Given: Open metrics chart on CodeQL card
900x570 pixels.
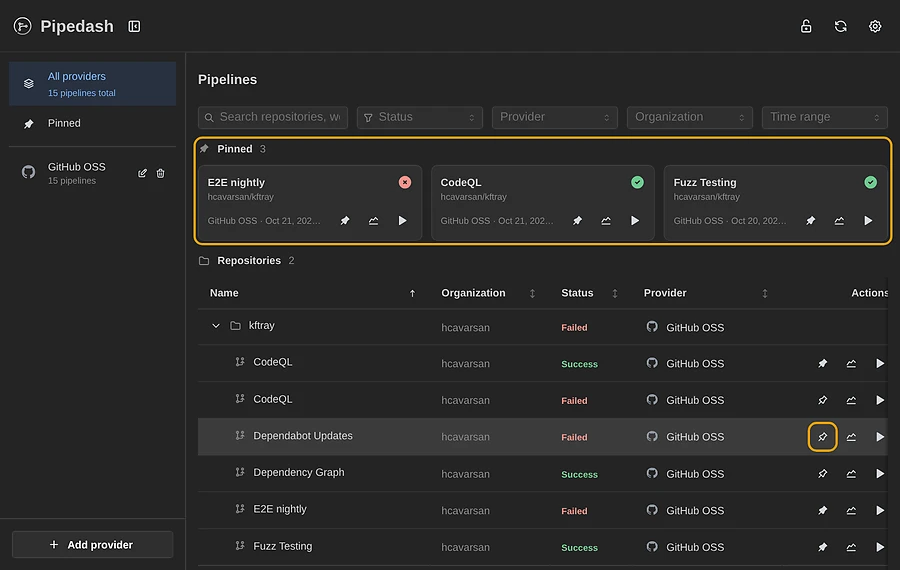Looking at the screenshot, I should coord(606,220).
